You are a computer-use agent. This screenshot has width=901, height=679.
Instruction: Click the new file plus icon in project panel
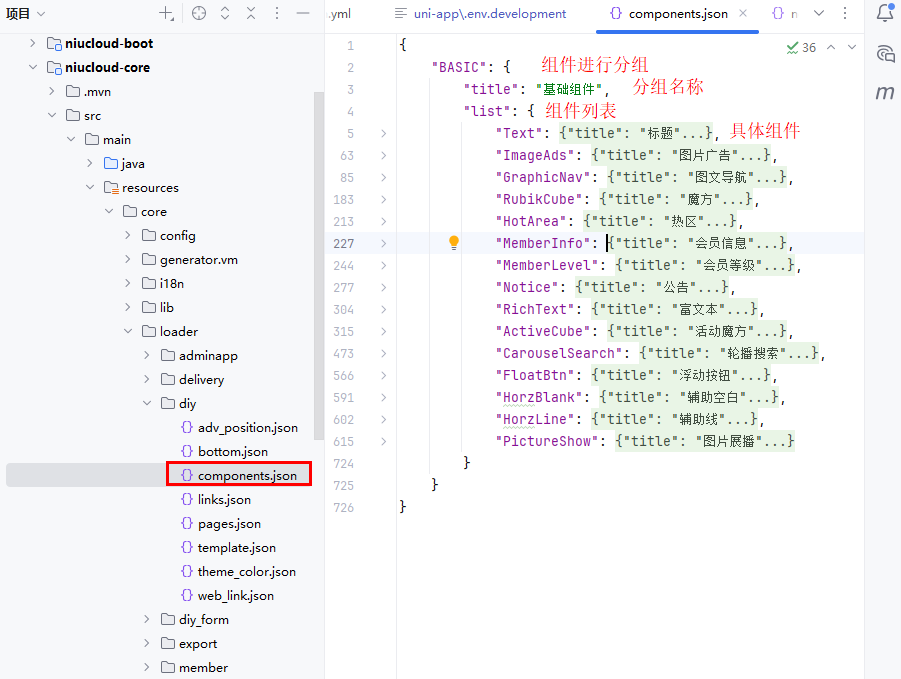pyautogui.click(x=166, y=13)
